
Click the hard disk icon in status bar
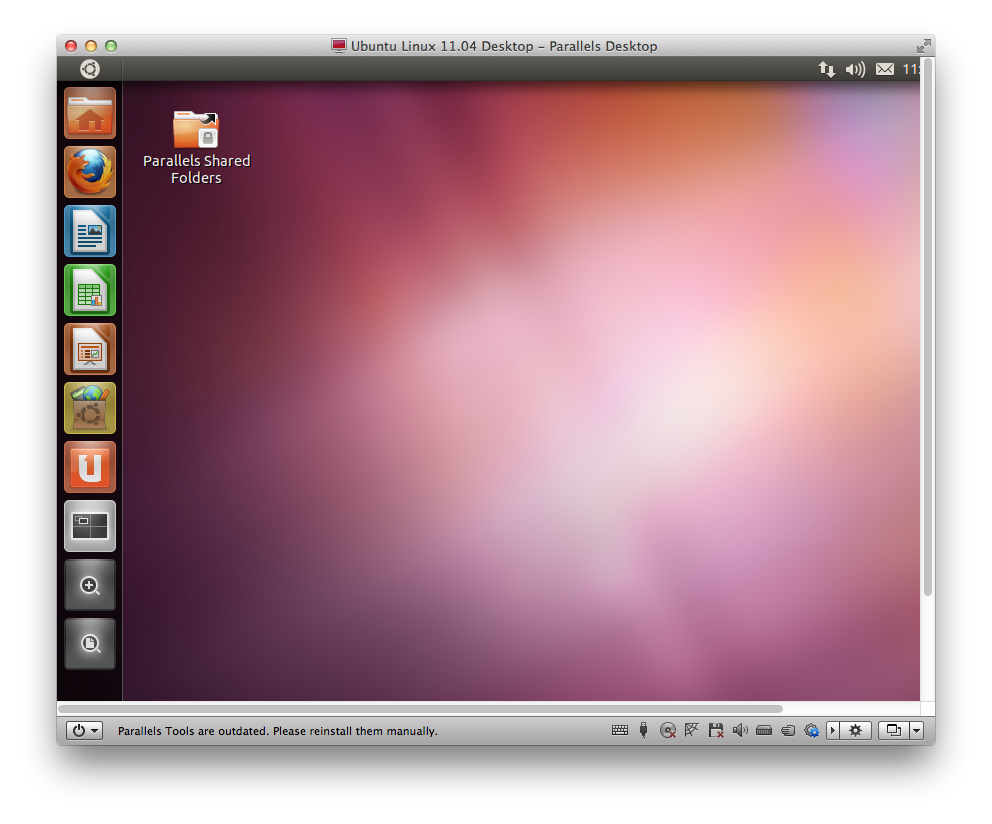pyautogui.click(x=764, y=730)
